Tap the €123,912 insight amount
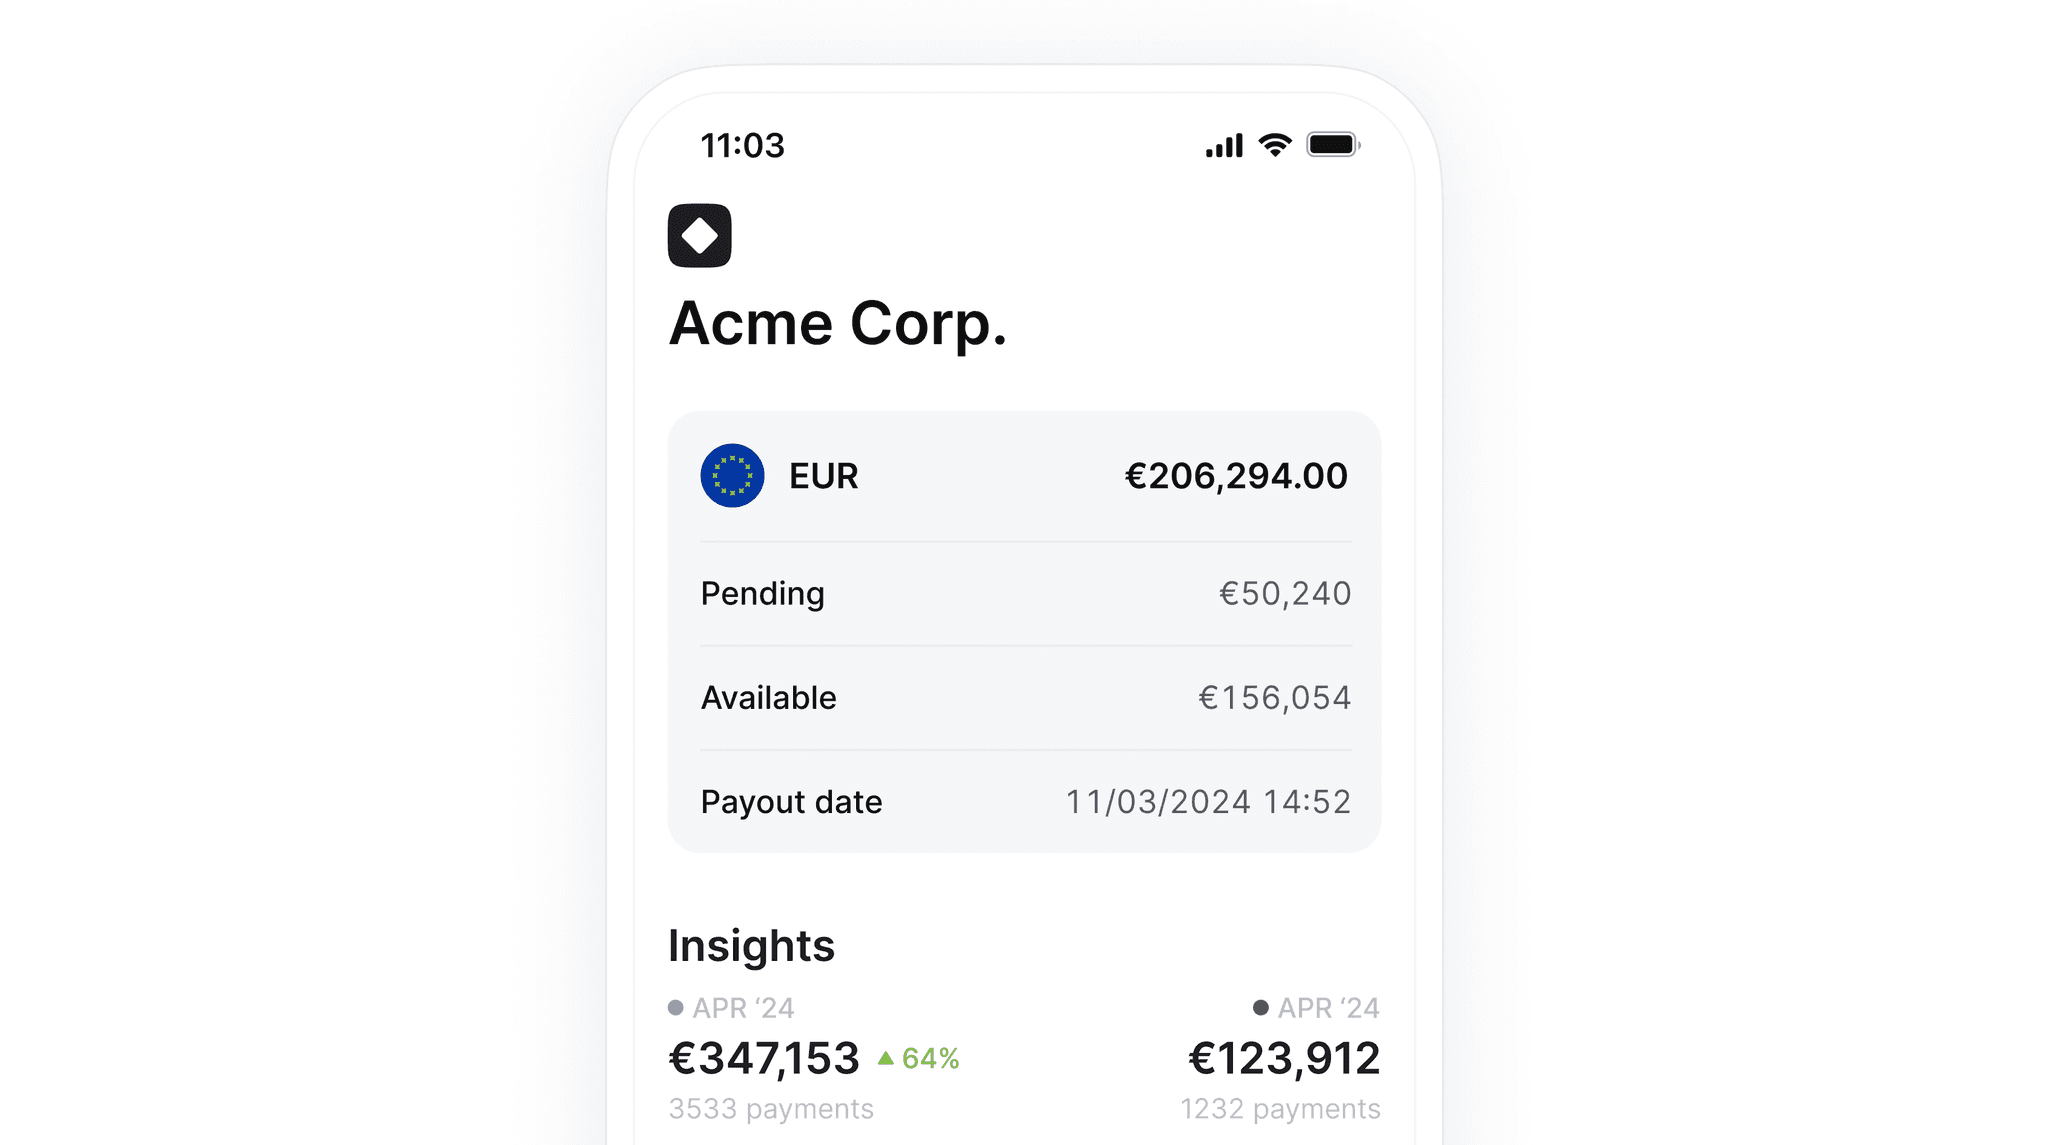This screenshot has height=1145, width=2048. 1285,1058
